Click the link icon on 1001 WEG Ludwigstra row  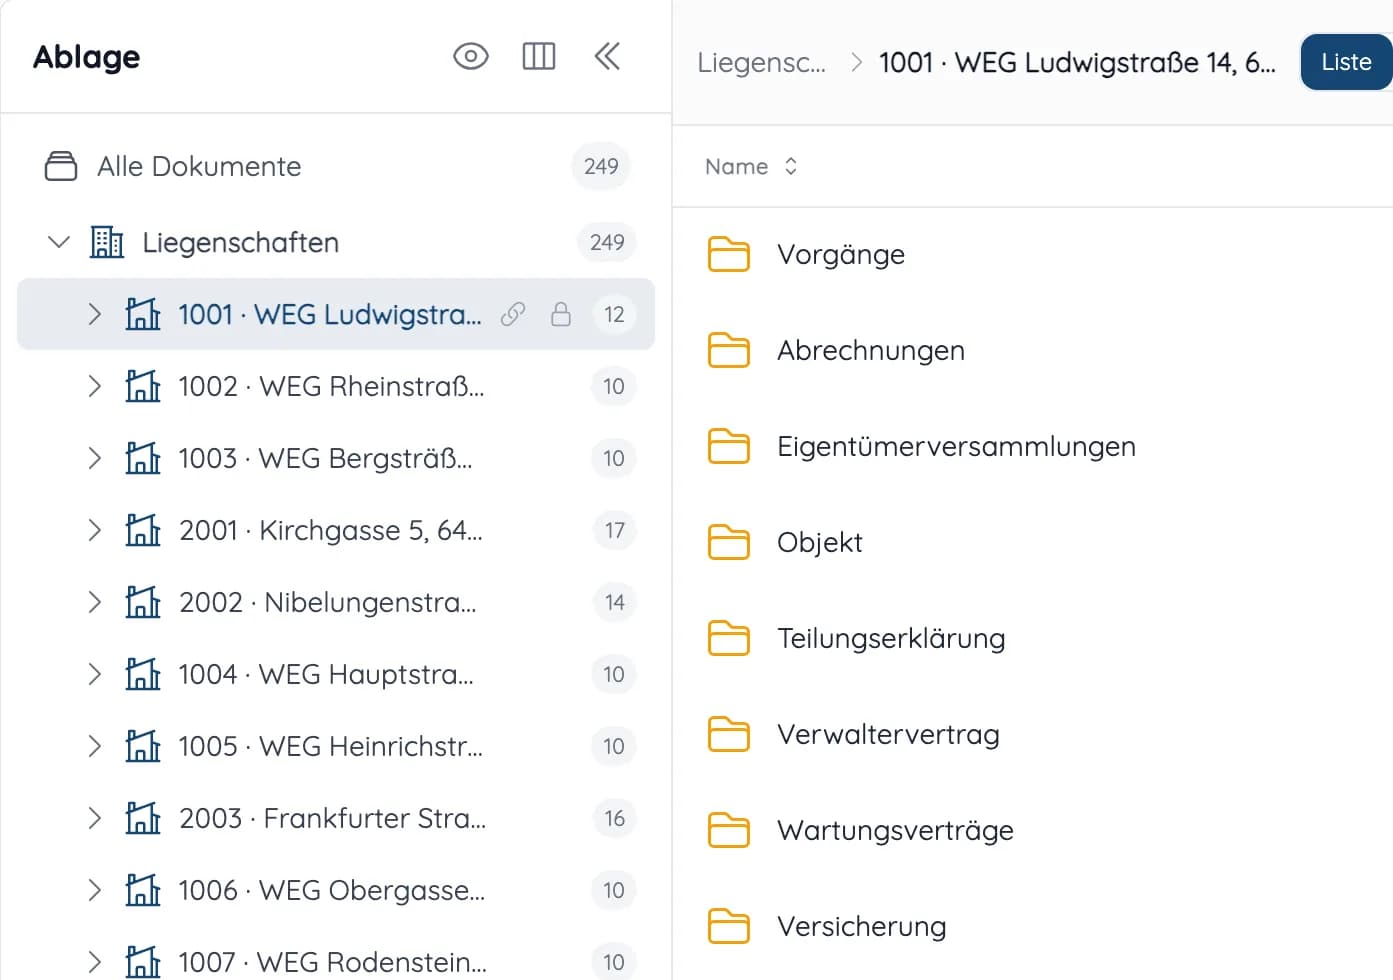[x=513, y=314]
